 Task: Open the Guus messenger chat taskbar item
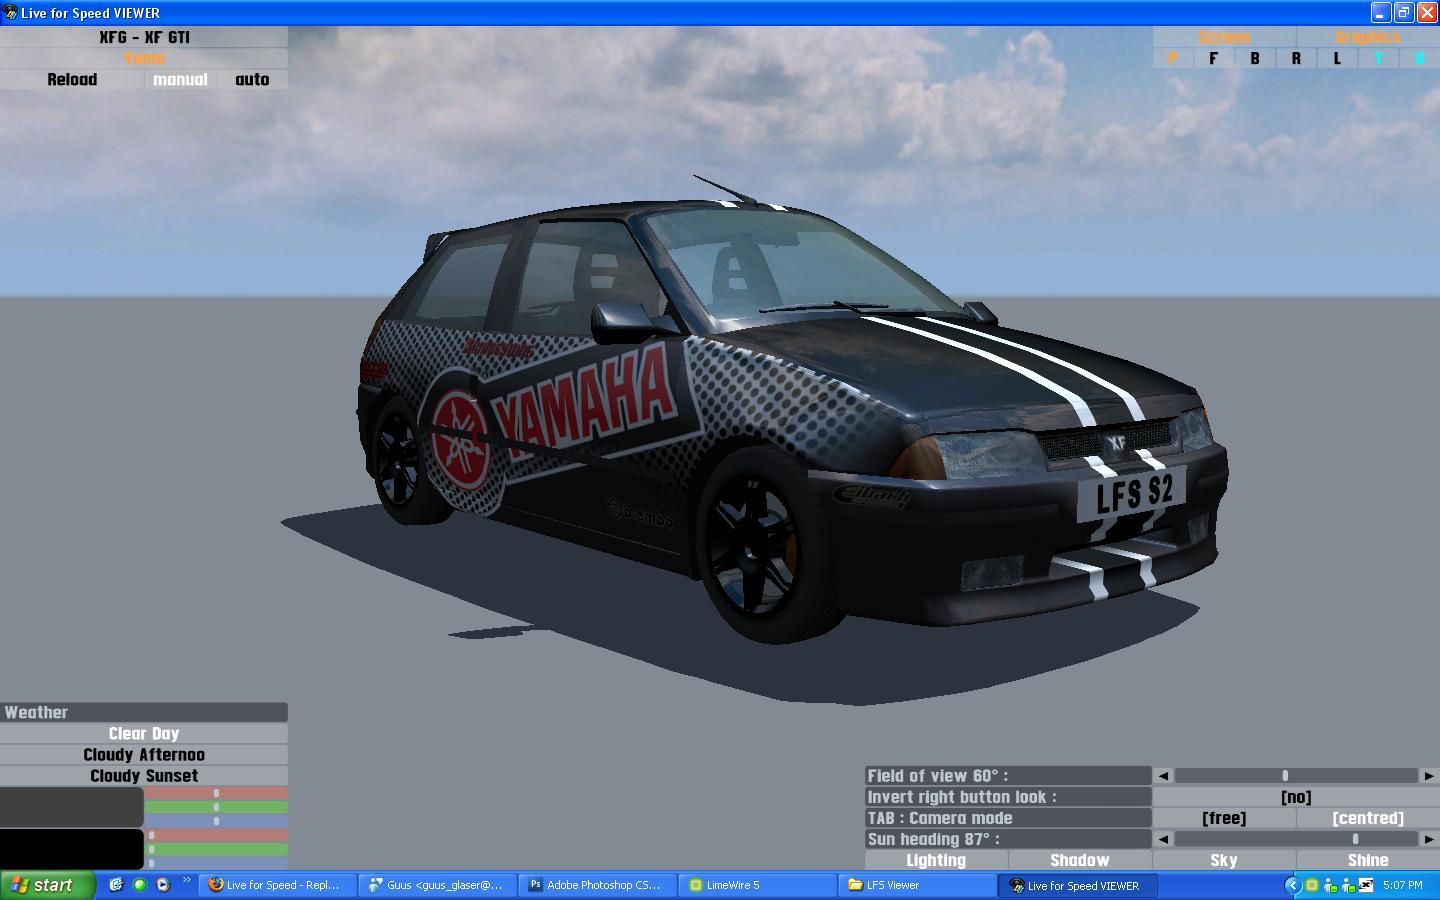[438, 885]
